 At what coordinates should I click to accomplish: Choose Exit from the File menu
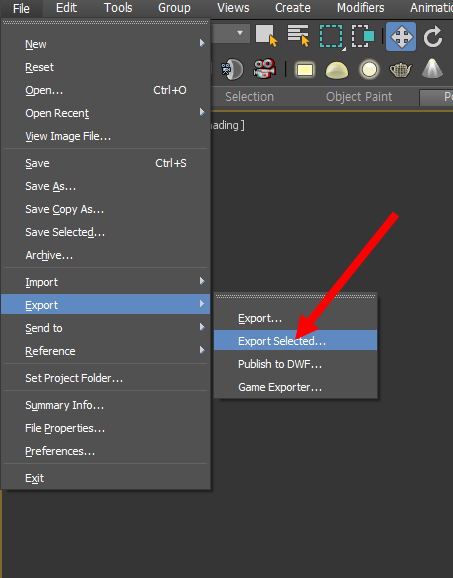(x=106, y=478)
